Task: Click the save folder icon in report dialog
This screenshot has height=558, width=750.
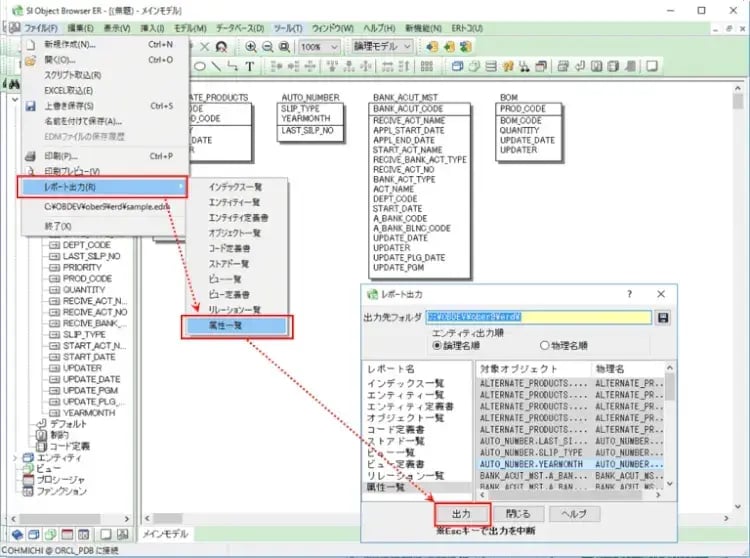Action: pyautogui.click(x=662, y=317)
